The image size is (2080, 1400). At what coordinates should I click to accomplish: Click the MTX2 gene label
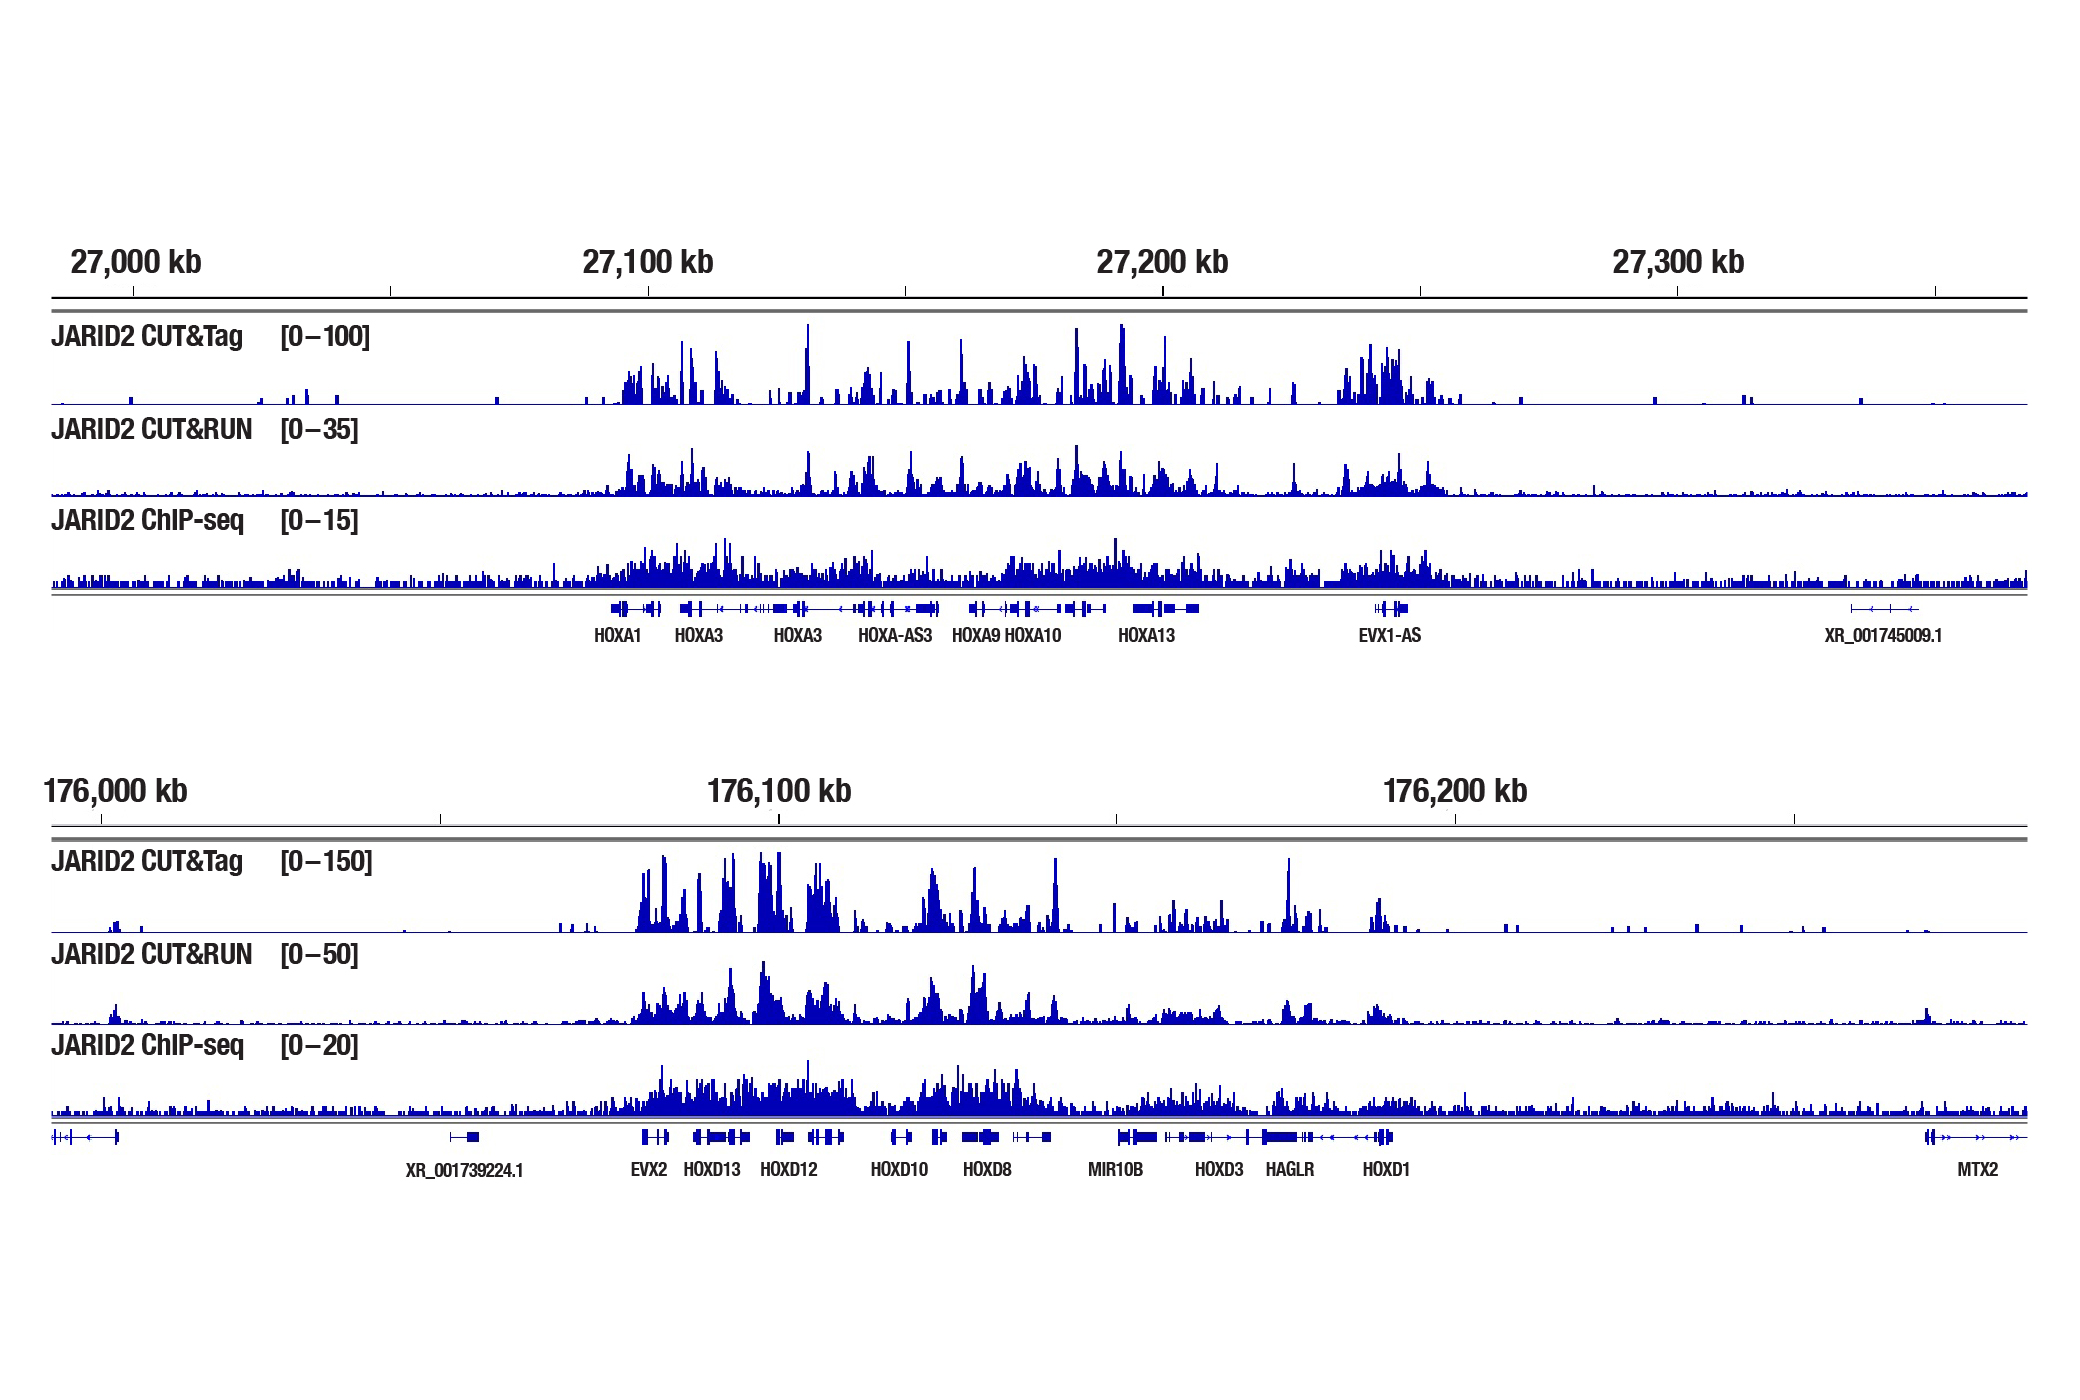(1978, 1170)
